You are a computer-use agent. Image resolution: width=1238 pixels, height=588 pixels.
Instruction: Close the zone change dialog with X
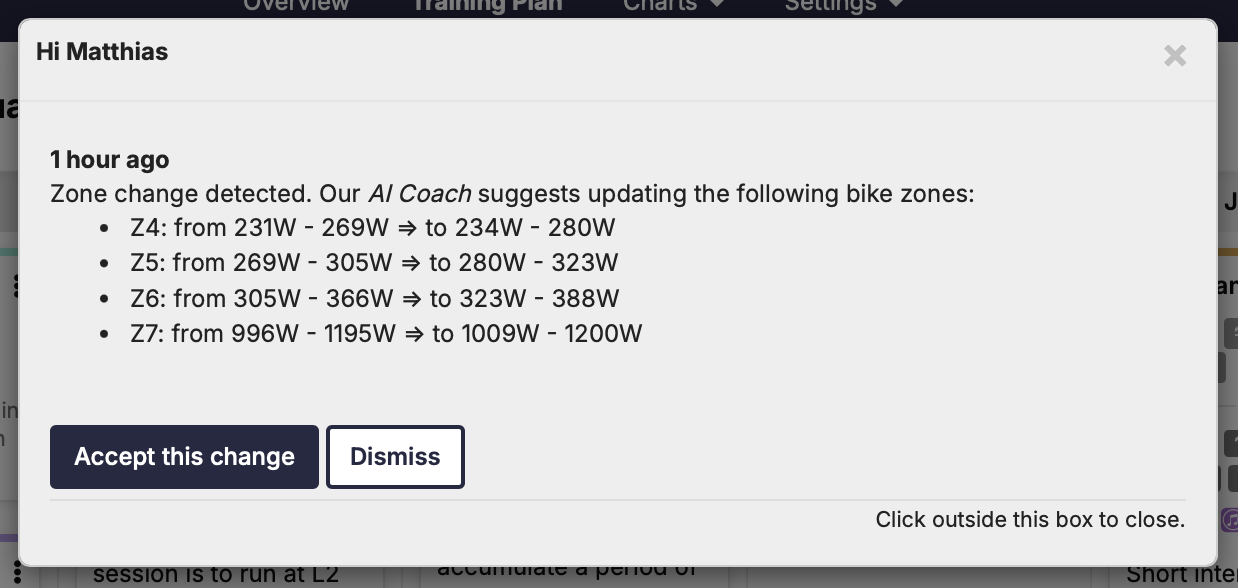point(1175,56)
